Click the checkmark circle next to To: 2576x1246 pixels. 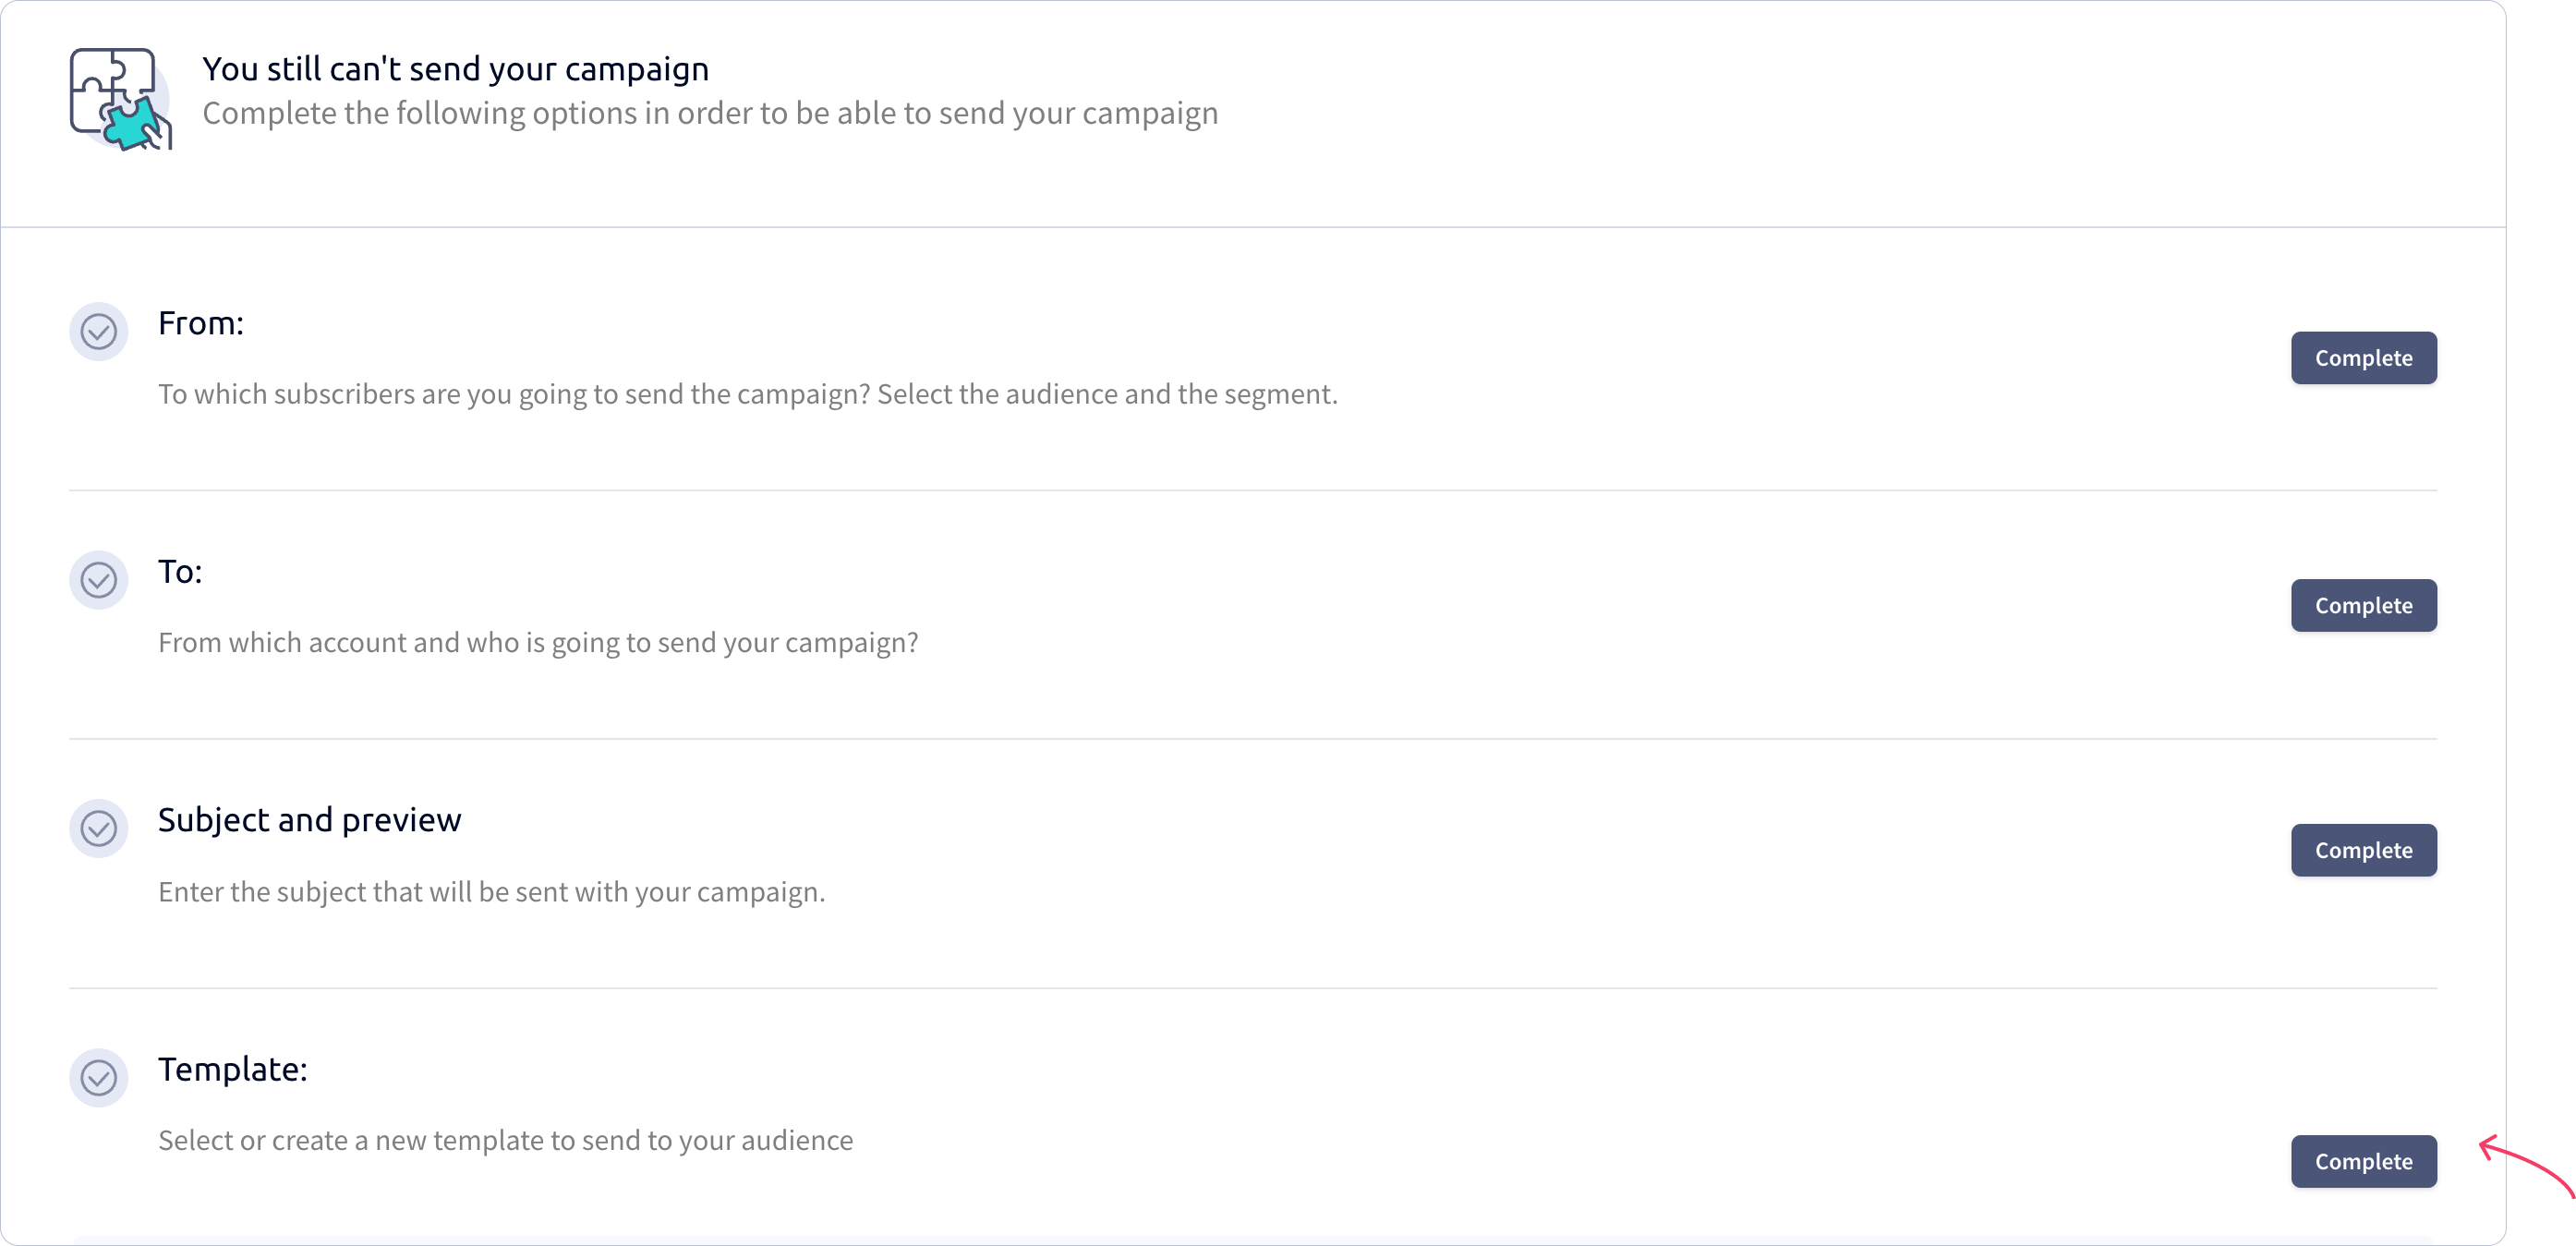pos(98,579)
